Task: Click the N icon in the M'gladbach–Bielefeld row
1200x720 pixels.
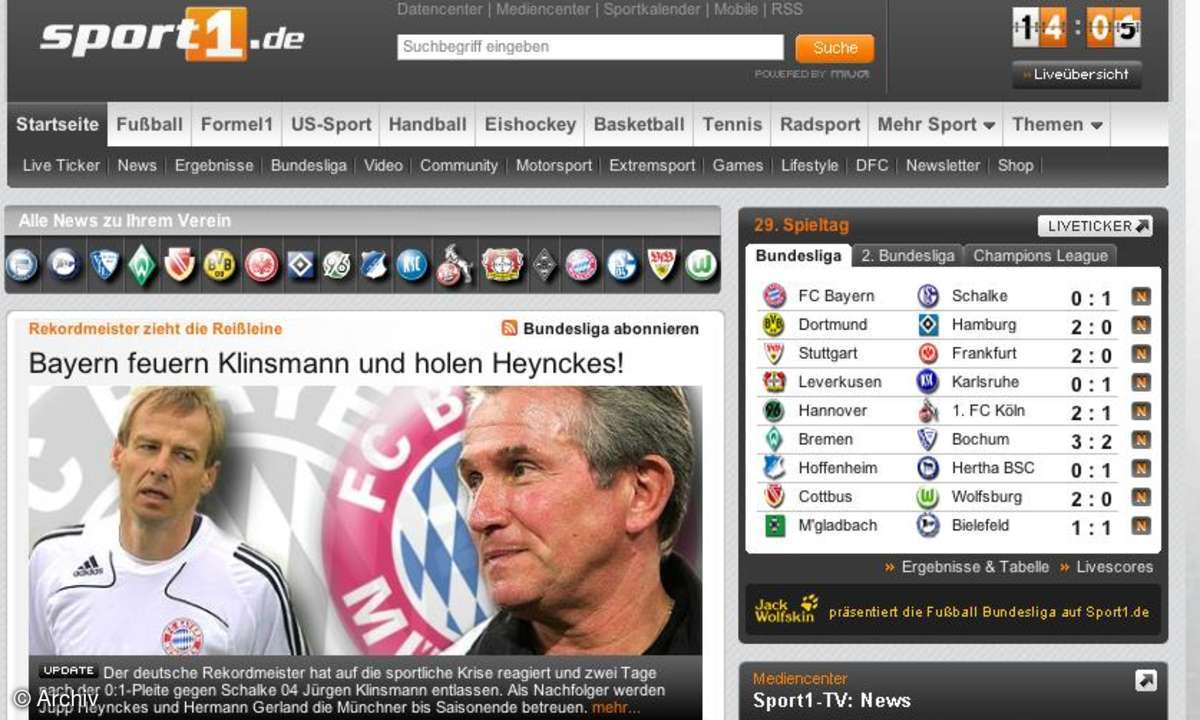Action: coord(1141,526)
